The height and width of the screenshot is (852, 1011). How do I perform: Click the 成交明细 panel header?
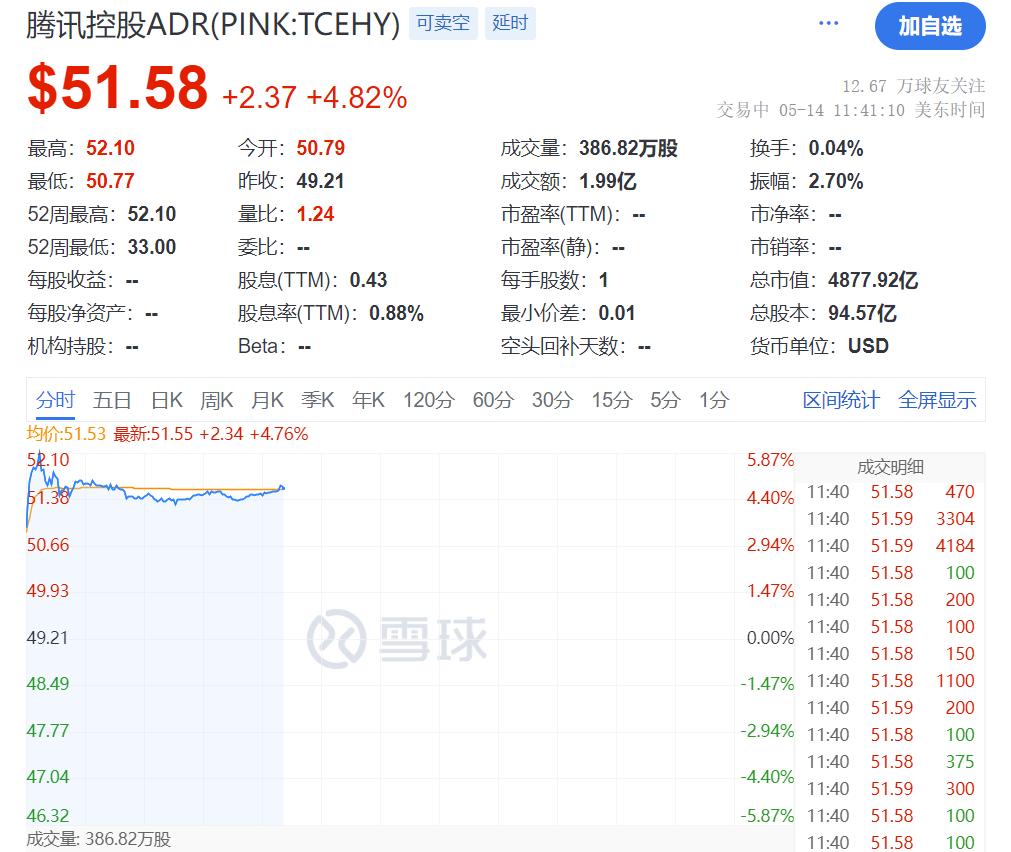tap(890, 467)
